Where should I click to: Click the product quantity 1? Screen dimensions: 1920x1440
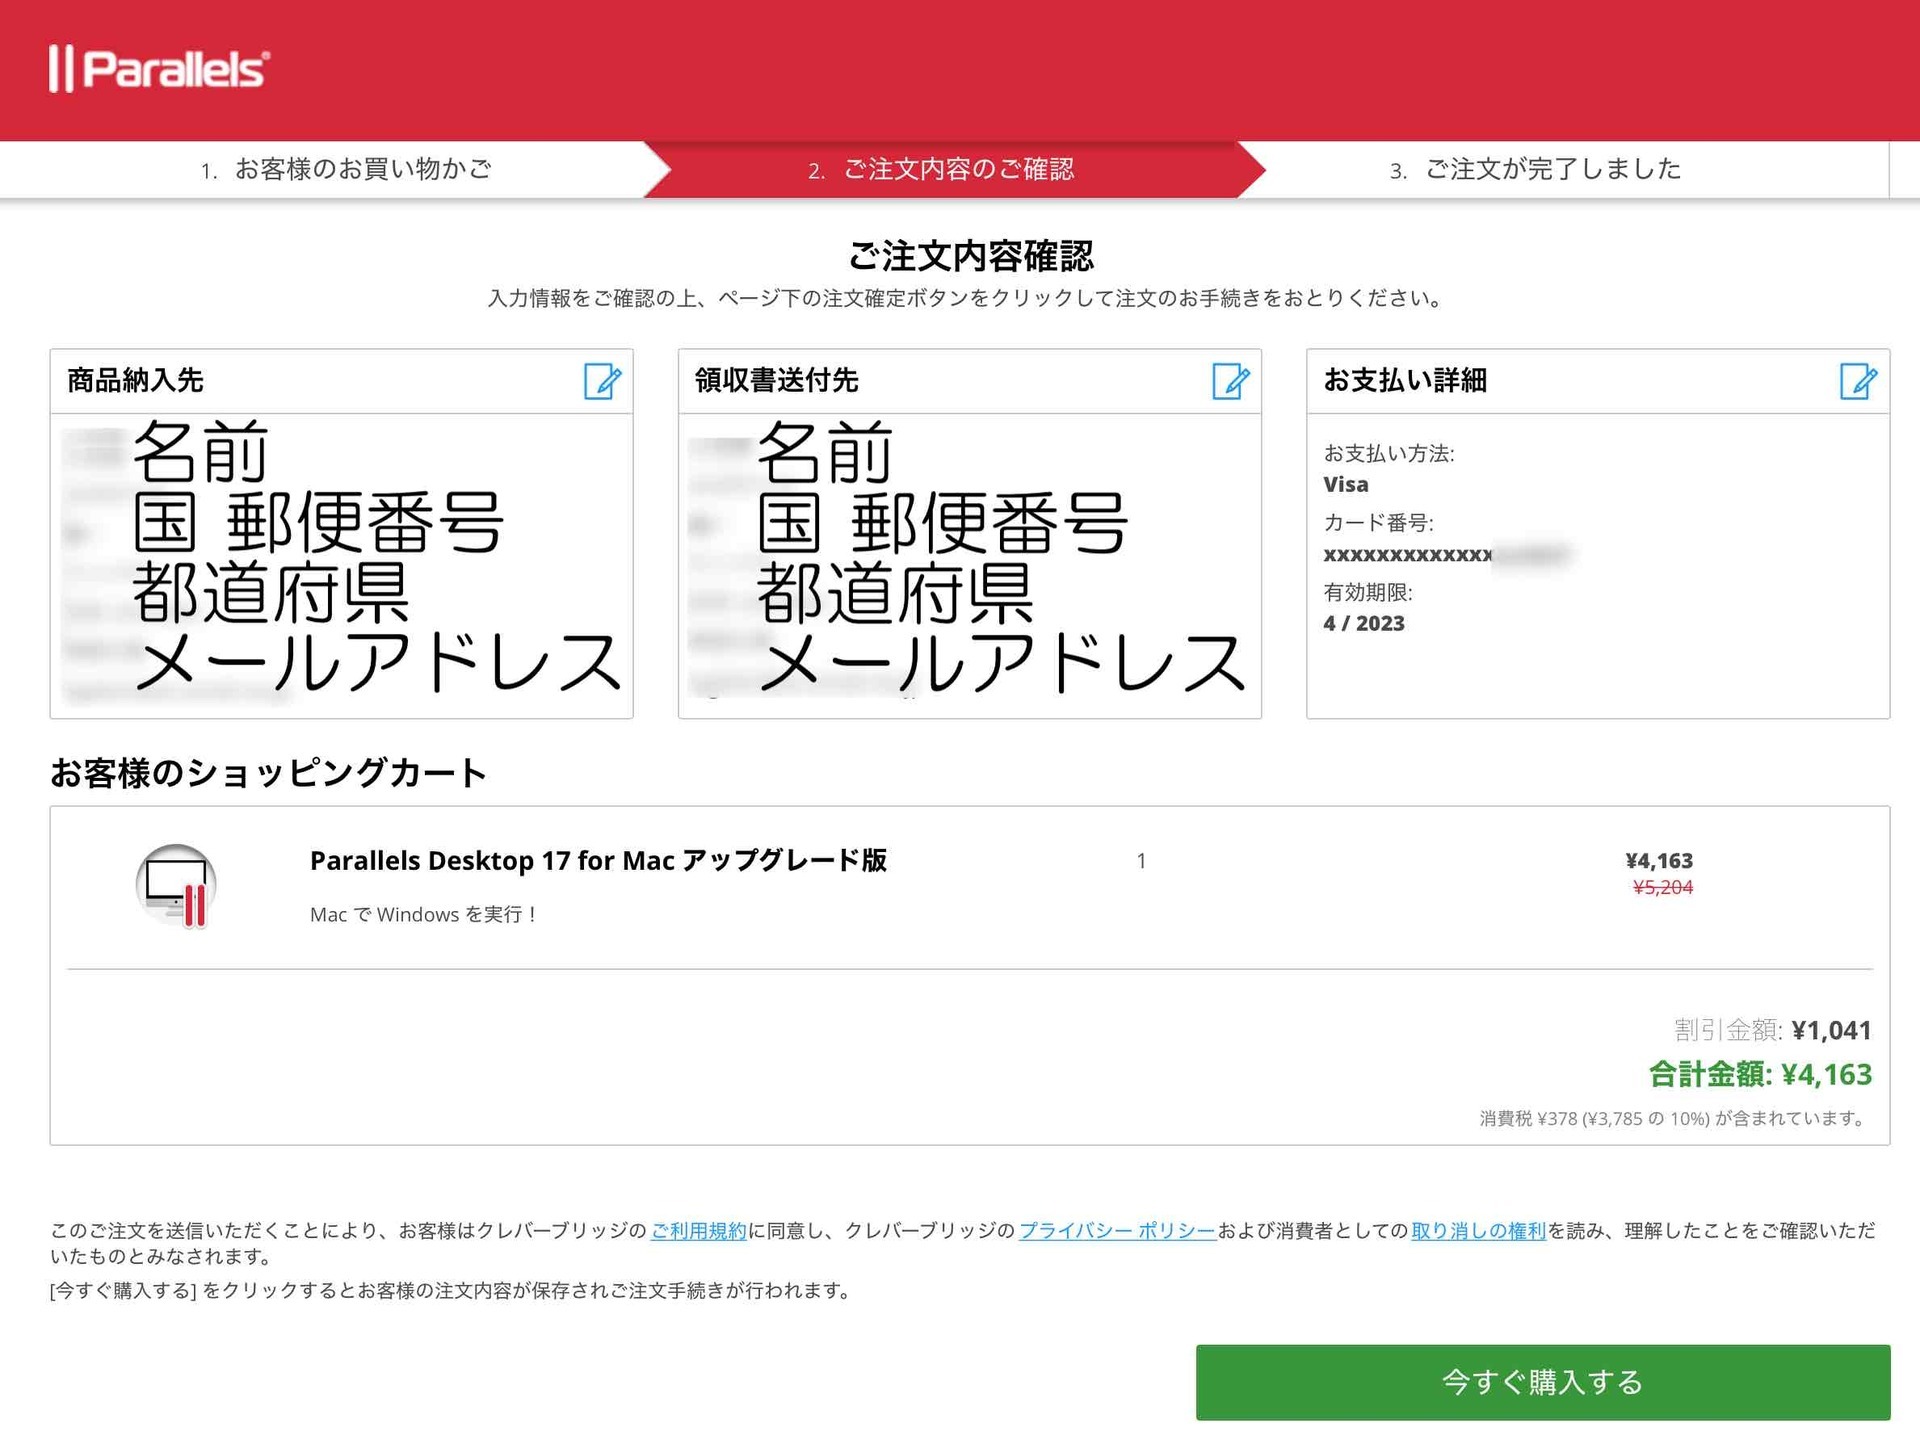click(x=1141, y=860)
